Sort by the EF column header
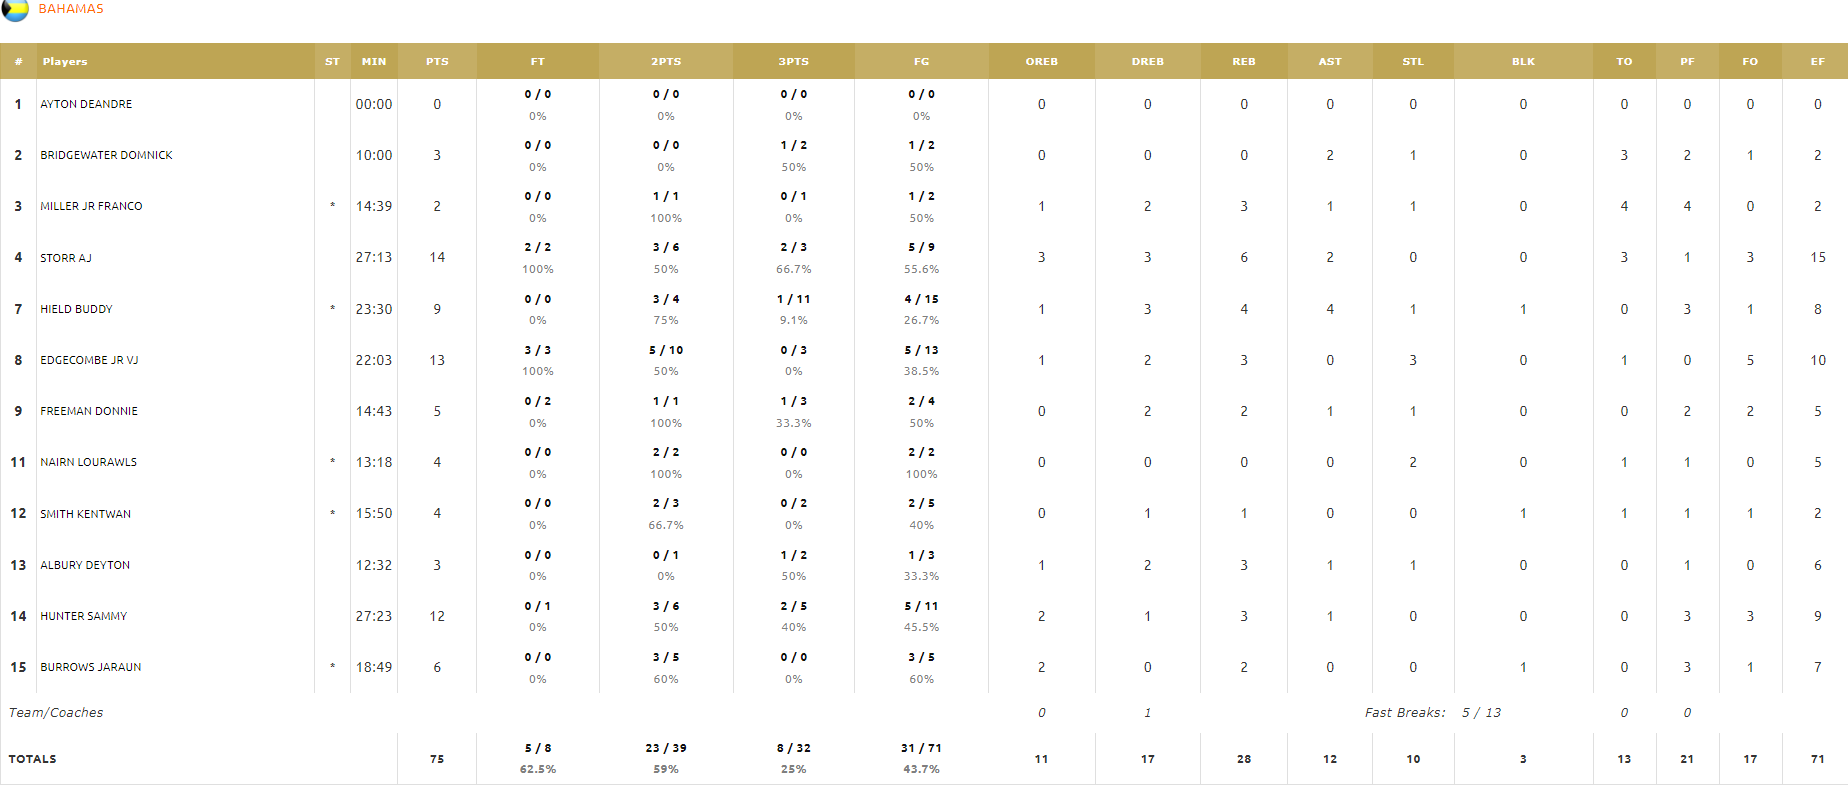 coord(1817,61)
